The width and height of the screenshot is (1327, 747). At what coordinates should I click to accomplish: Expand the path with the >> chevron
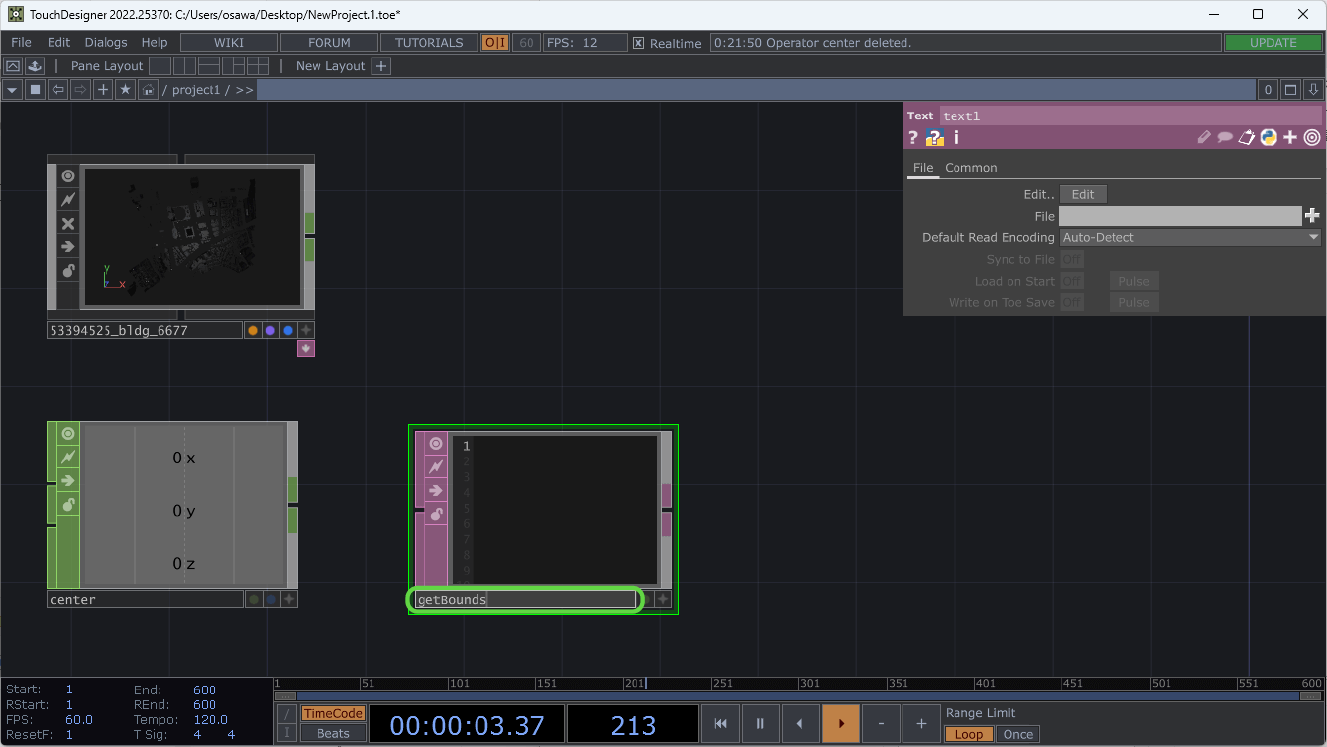243,89
